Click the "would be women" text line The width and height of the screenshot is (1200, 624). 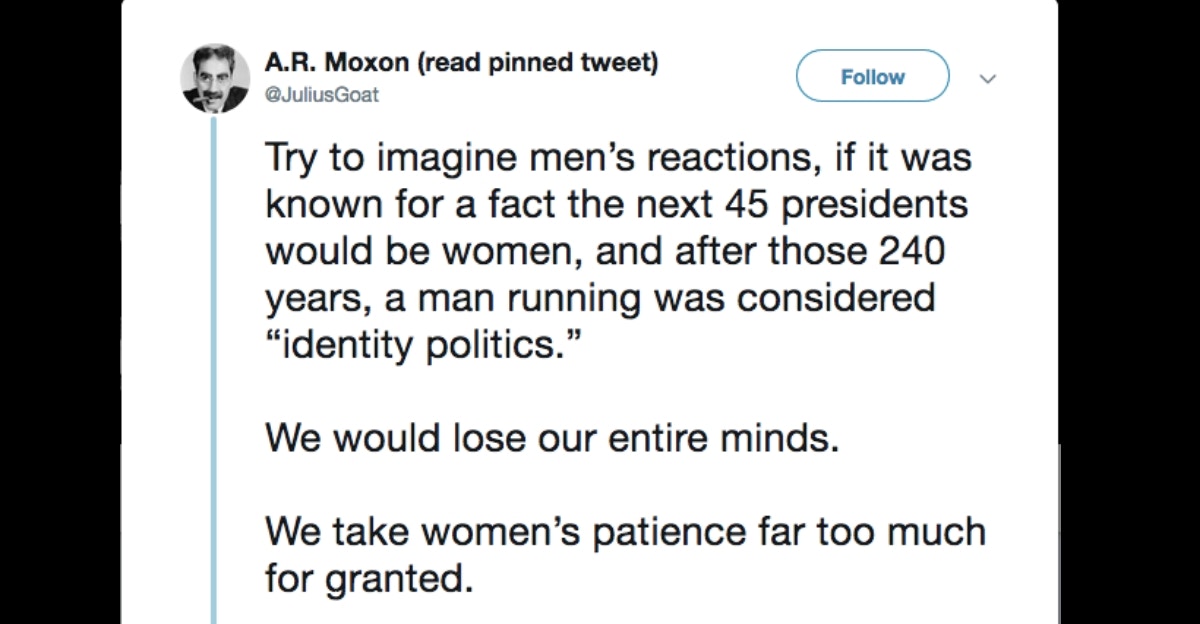[604, 250]
